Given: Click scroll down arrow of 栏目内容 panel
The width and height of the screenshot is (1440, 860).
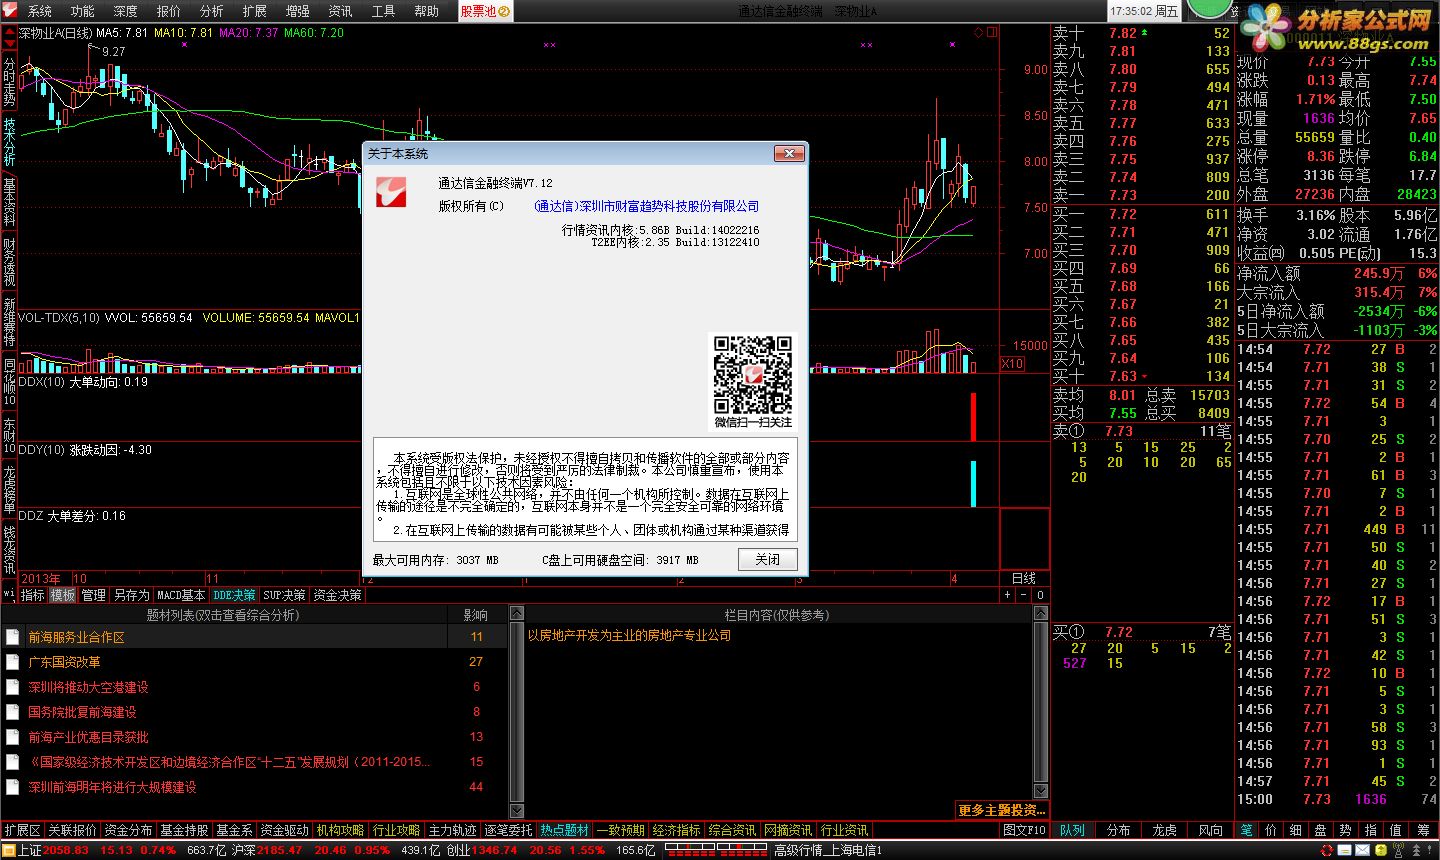Looking at the screenshot, I should click(x=1040, y=792).
